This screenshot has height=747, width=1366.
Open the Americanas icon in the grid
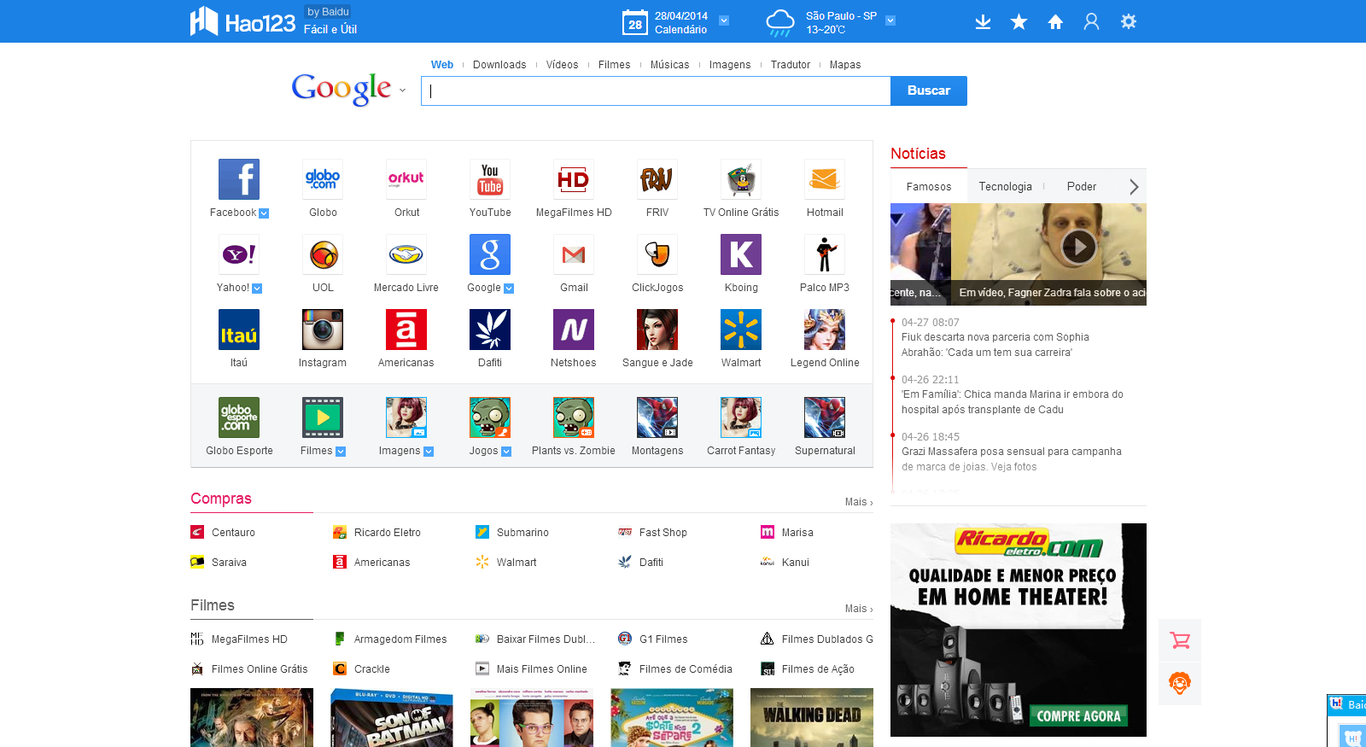[406, 329]
